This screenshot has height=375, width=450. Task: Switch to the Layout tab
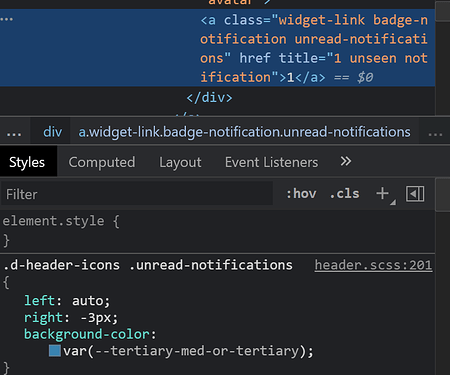(x=180, y=162)
